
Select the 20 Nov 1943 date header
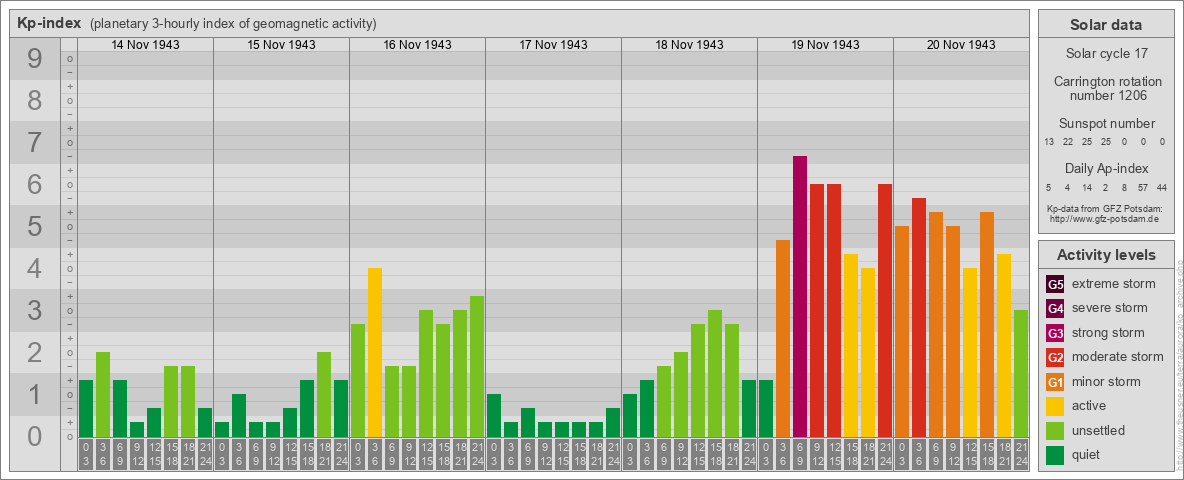click(960, 45)
